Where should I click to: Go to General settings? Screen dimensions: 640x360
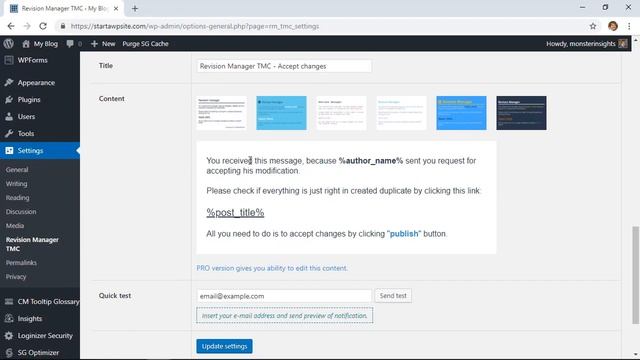pyautogui.click(x=17, y=169)
